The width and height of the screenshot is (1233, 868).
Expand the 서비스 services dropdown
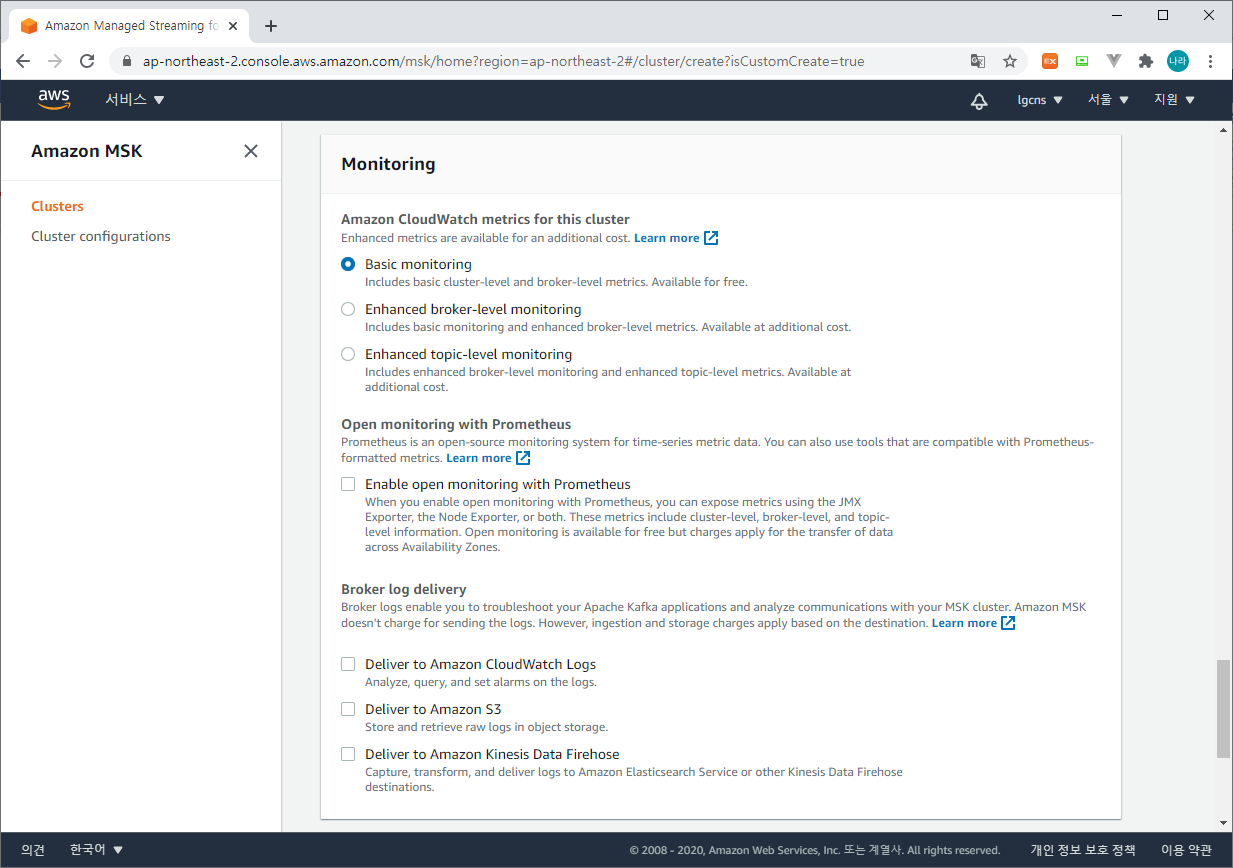[x=135, y=100]
